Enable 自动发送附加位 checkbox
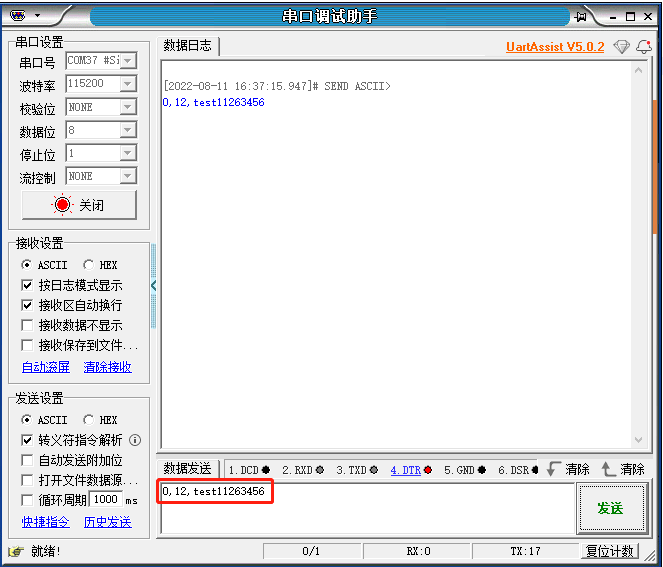This screenshot has height=567, width=663. [x=27, y=460]
